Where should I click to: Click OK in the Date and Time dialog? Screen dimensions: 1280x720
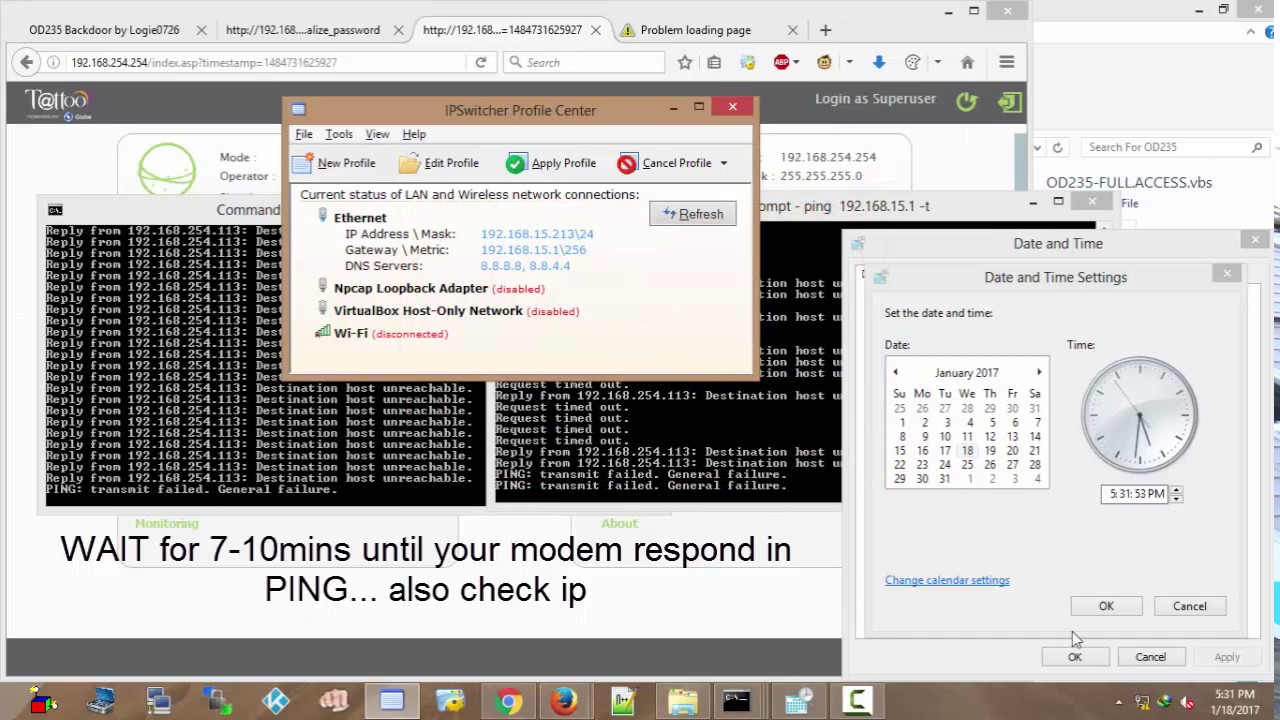1075,657
